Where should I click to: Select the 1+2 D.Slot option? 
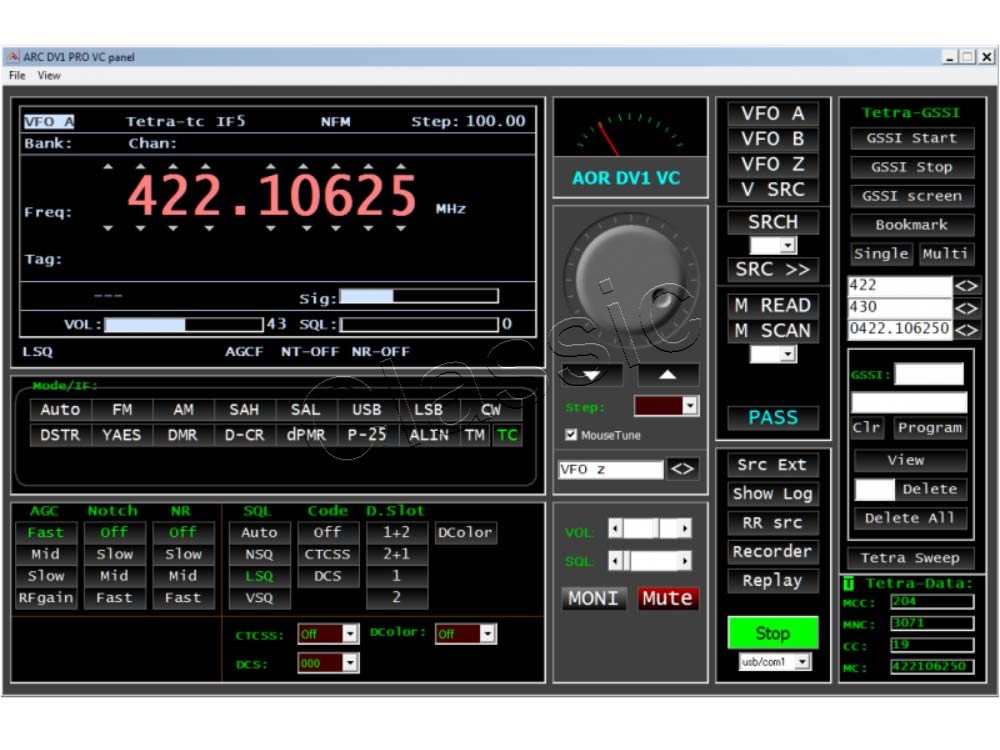[397, 533]
